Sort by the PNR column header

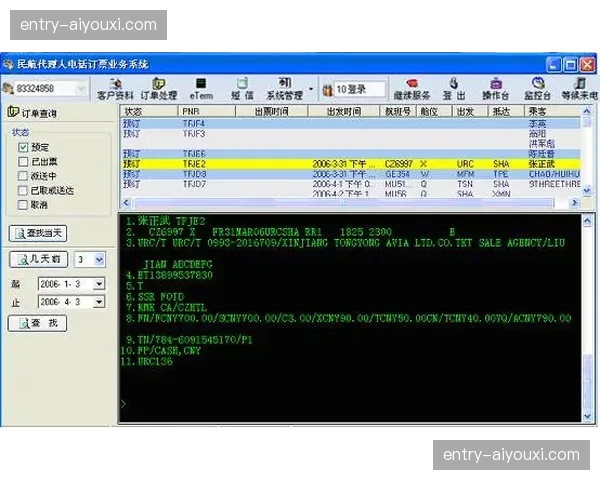(x=207, y=111)
